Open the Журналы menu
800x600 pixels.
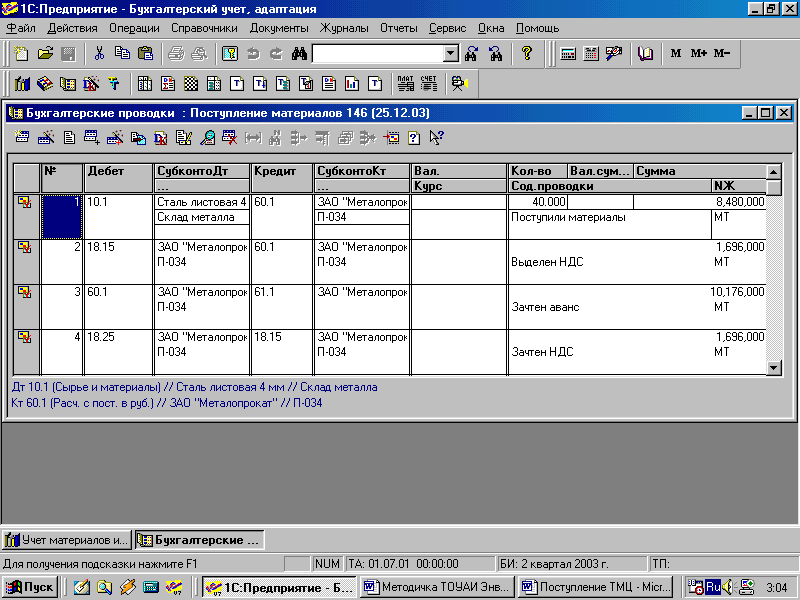coord(344,28)
